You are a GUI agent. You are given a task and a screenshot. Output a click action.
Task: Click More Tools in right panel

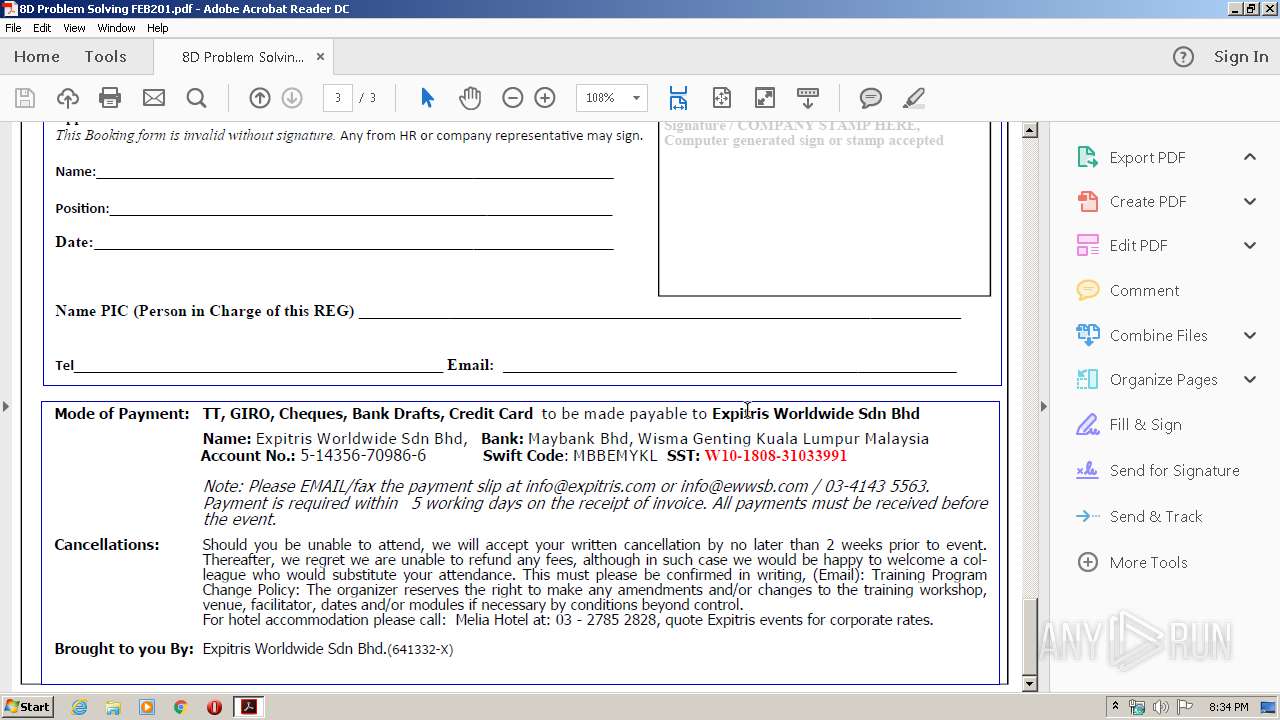[1148, 562]
